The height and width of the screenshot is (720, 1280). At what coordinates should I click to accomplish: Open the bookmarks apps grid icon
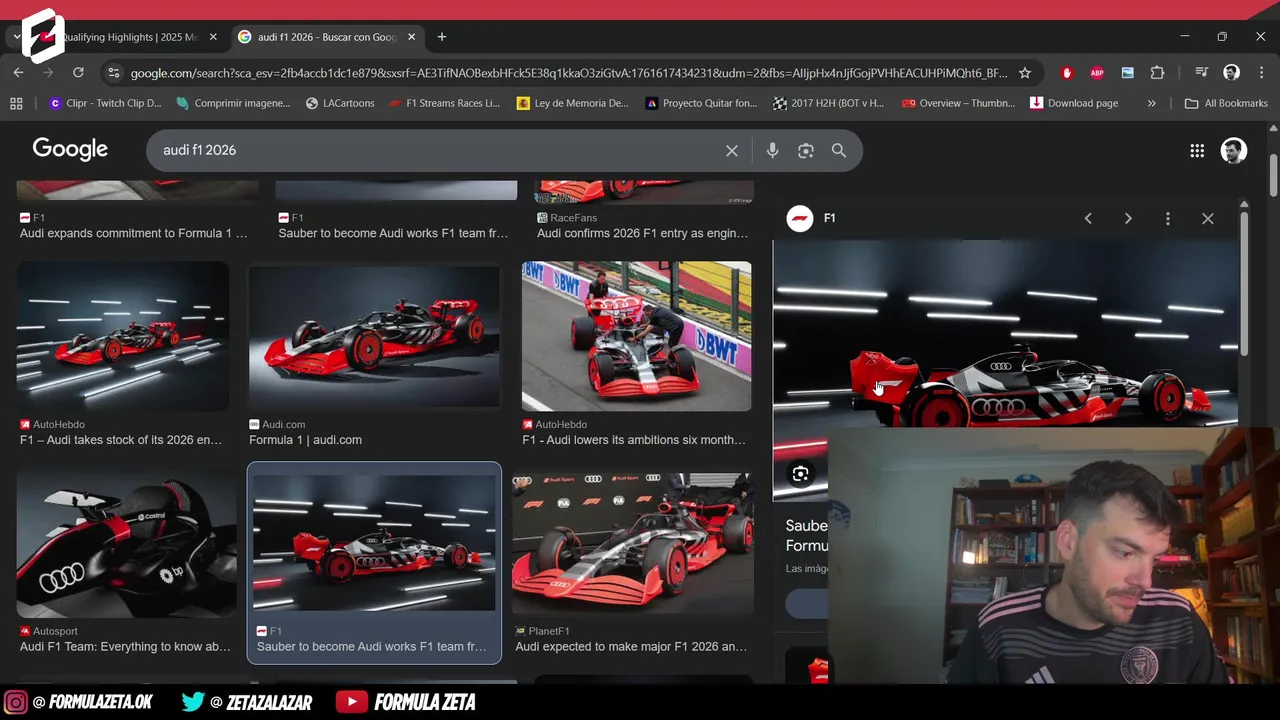point(16,103)
